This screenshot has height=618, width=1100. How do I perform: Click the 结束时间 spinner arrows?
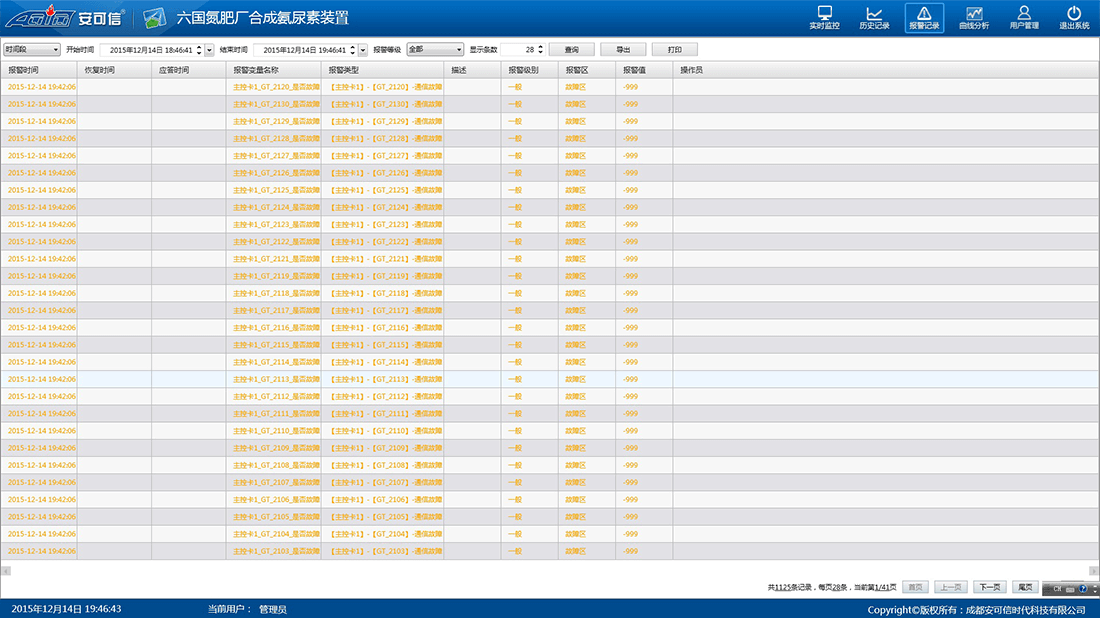click(x=353, y=50)
